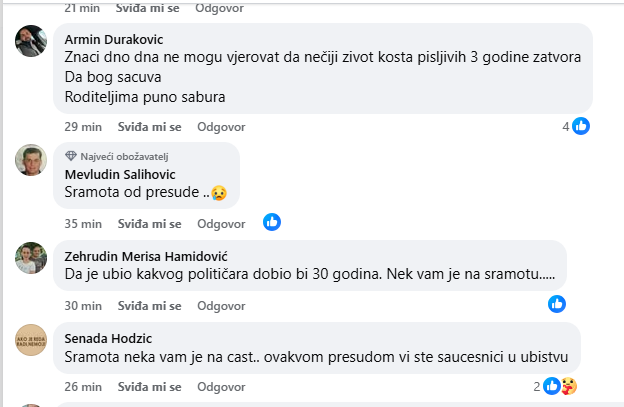
Task: Open Zehrudin Merisa Hamidović's profile picture
Action: (32, 258)
